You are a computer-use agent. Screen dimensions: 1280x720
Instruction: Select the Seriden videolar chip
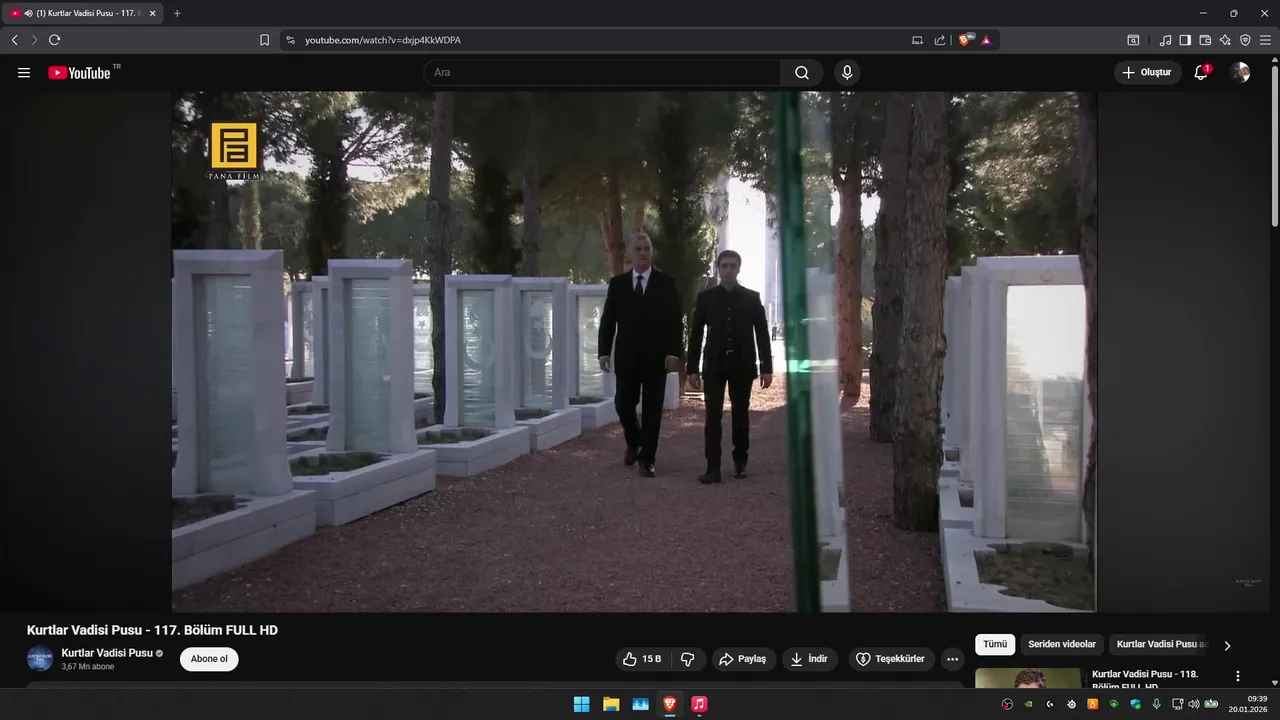point(1062,645)
